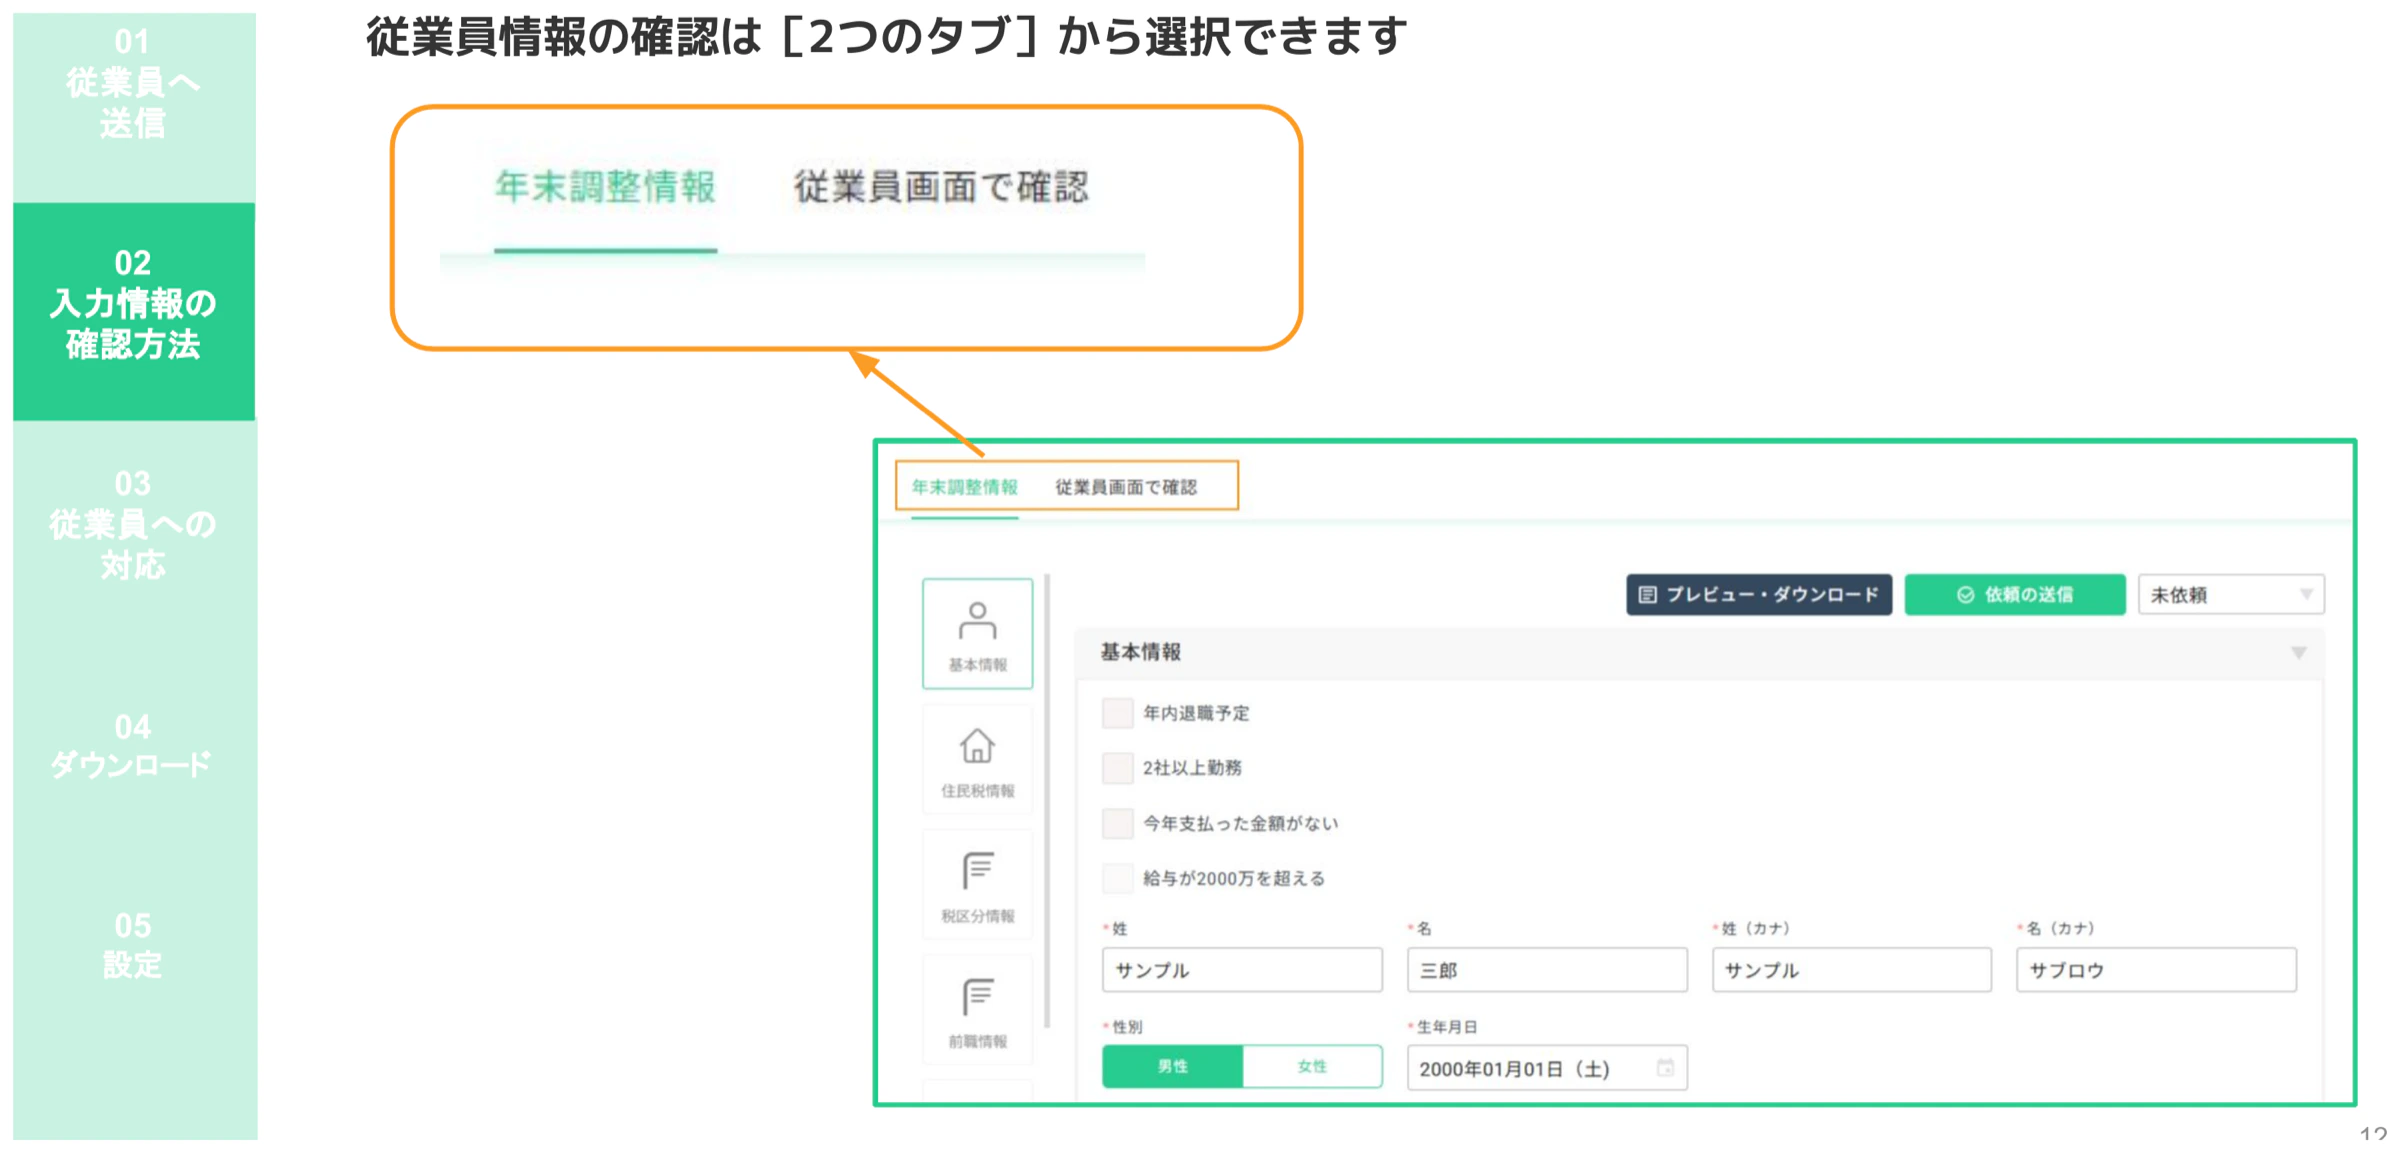Go to 01 従業員へ送信 section
2400x1153 pixels.
[x=134, y=83]
